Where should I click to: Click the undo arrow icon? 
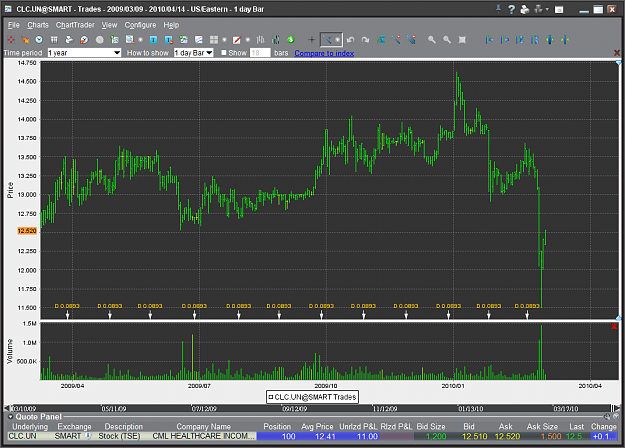350,39
